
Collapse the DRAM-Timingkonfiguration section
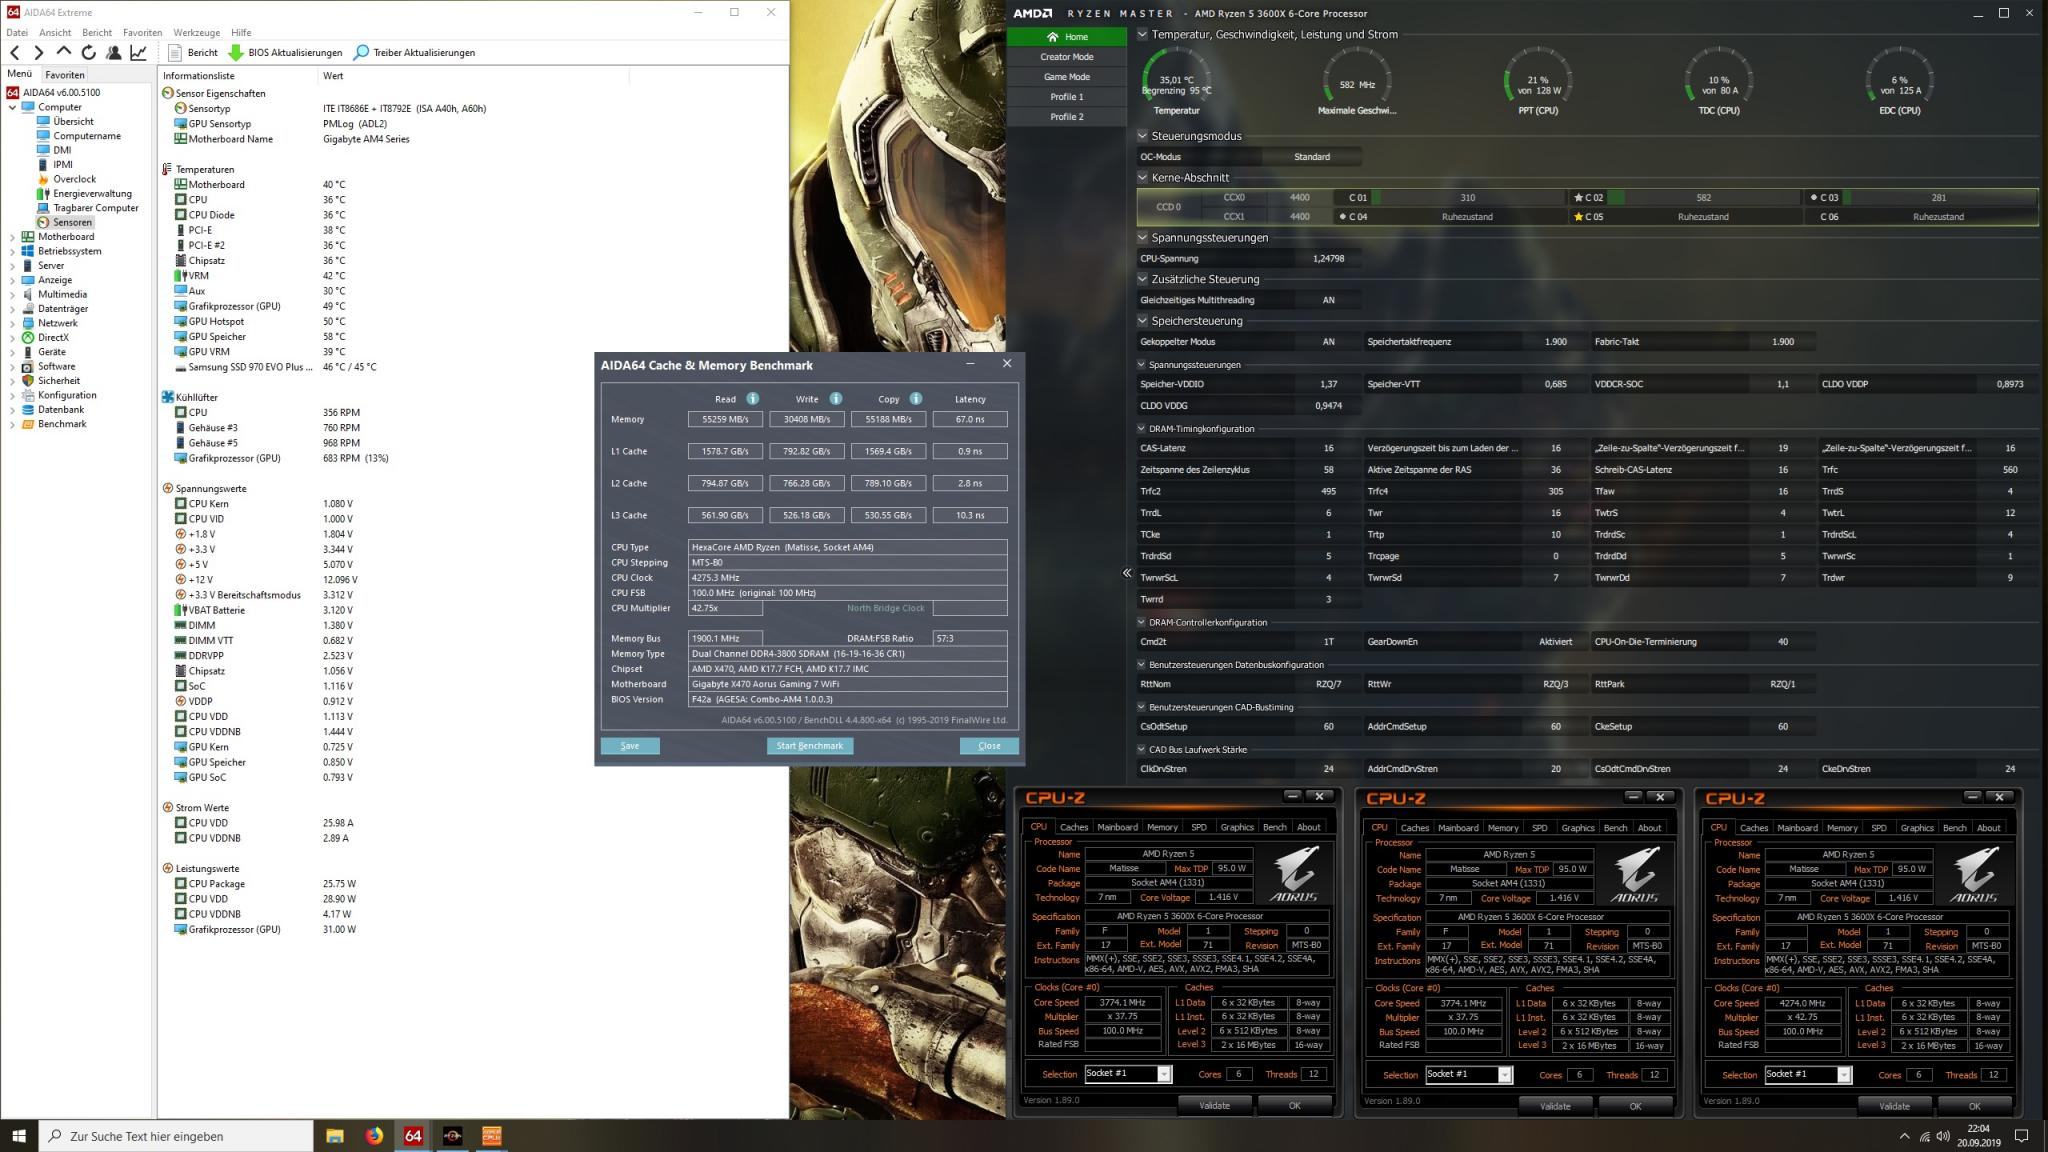(x=1142, y=429)
